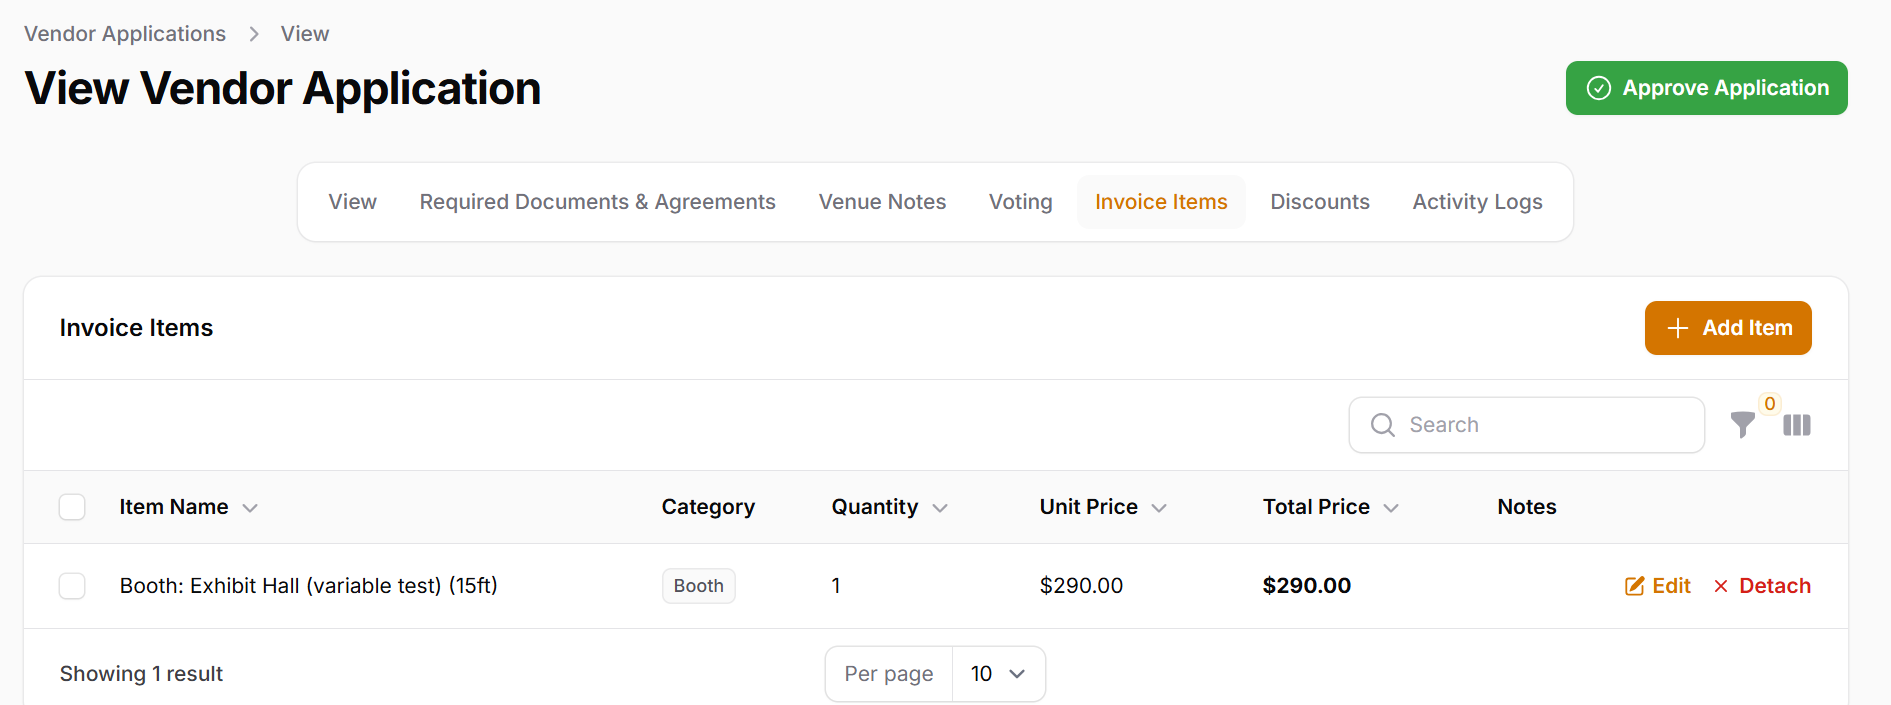Switch to the Discounts tab

tap(1319, 202)
